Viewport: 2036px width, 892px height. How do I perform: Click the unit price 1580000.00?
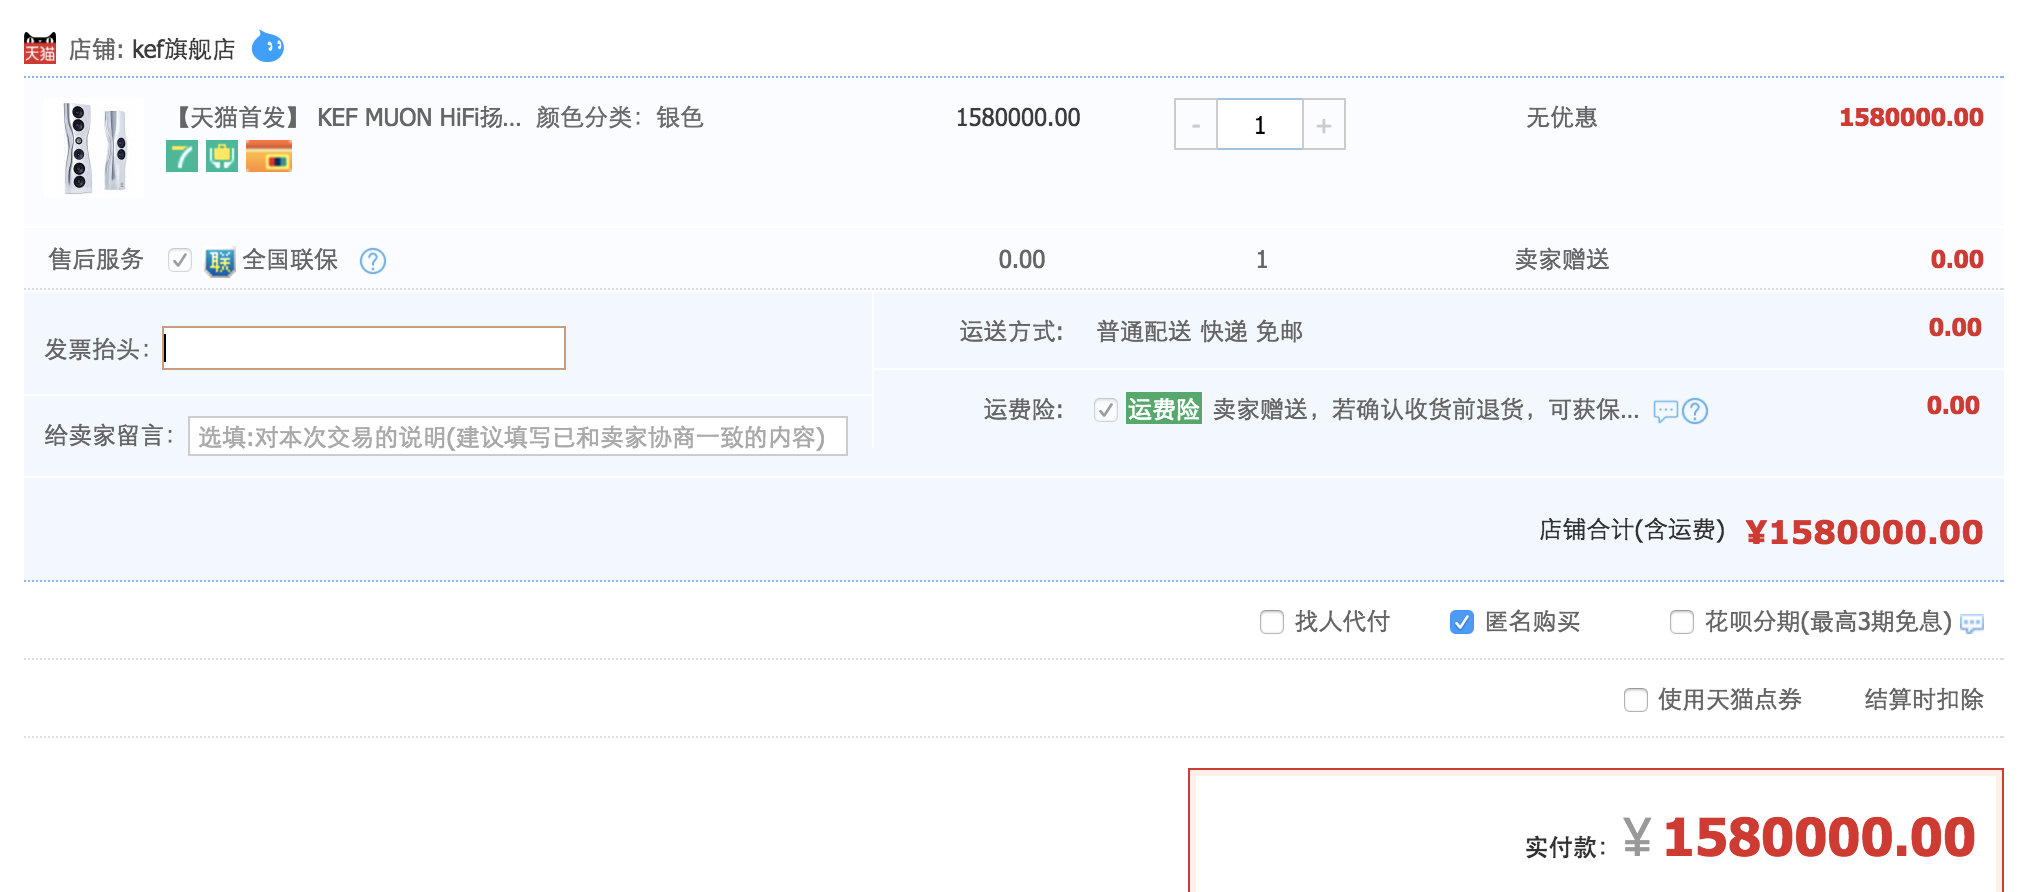tap(1018, 118)
